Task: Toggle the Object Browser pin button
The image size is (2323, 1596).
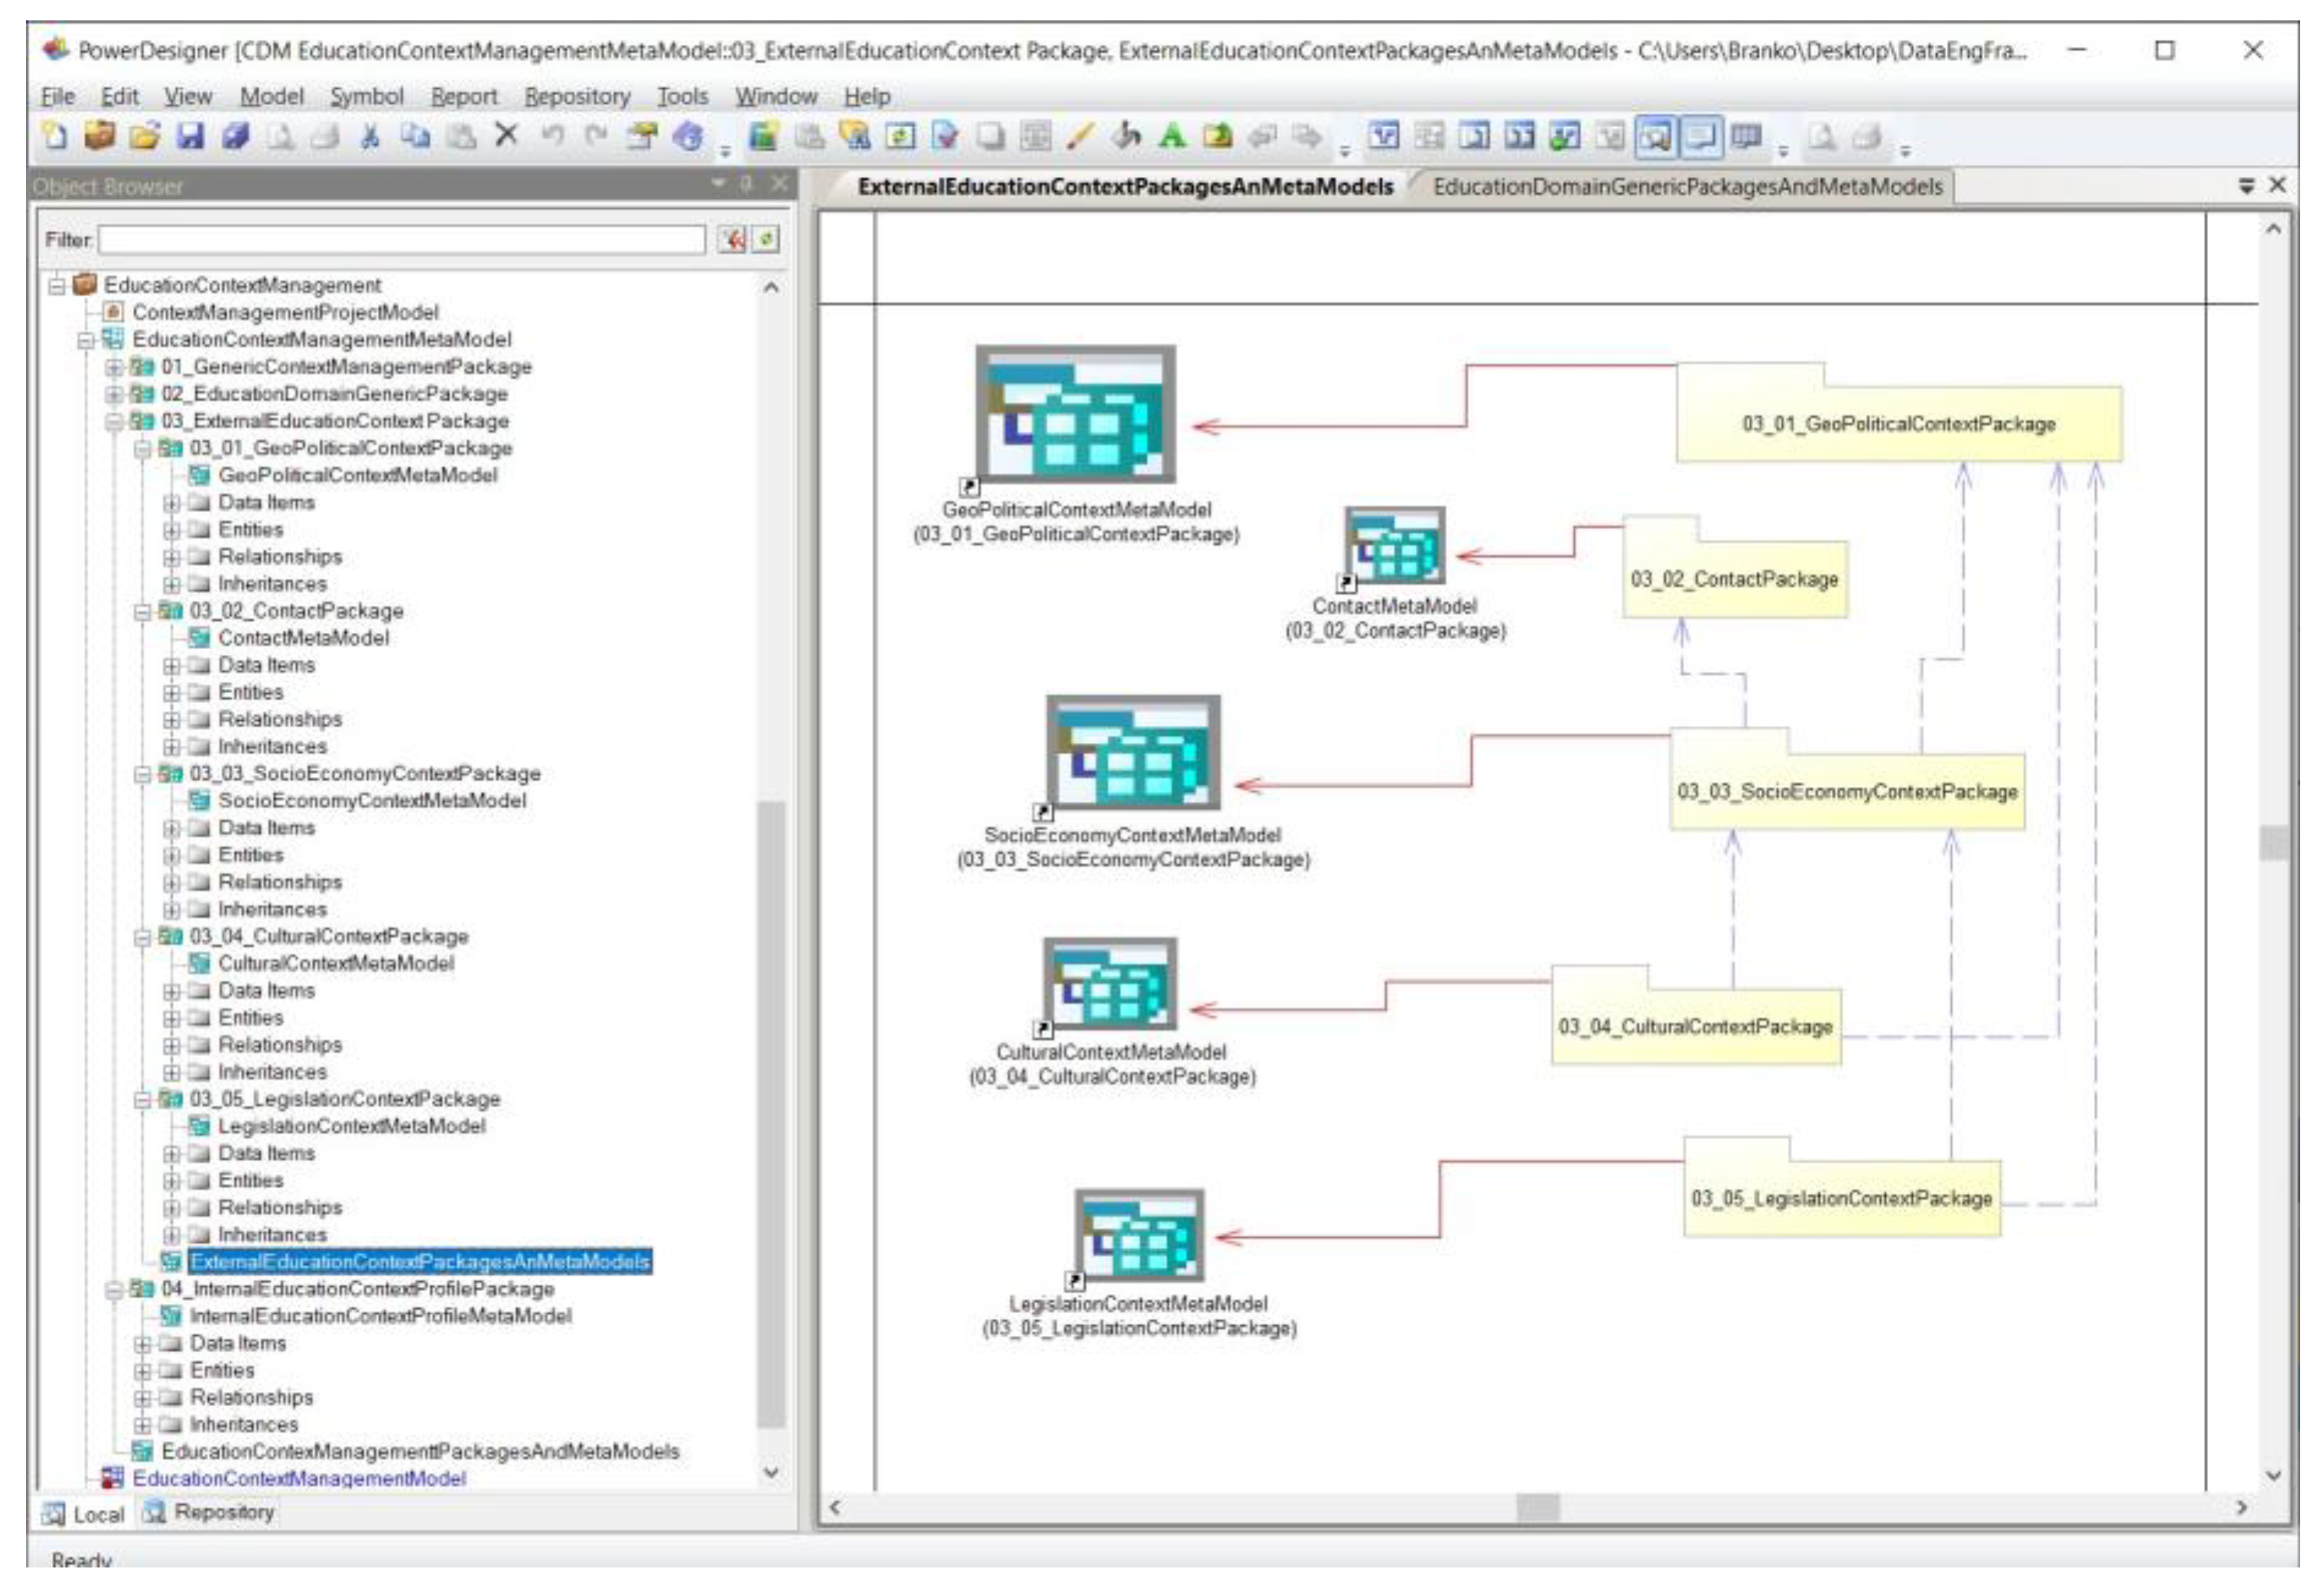Action: 747,184
